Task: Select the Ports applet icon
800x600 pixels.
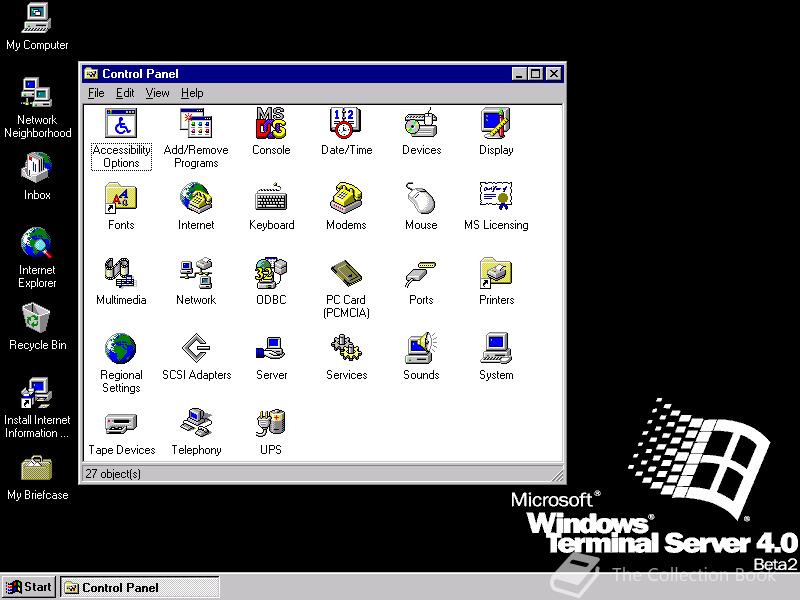Action: 421,273
